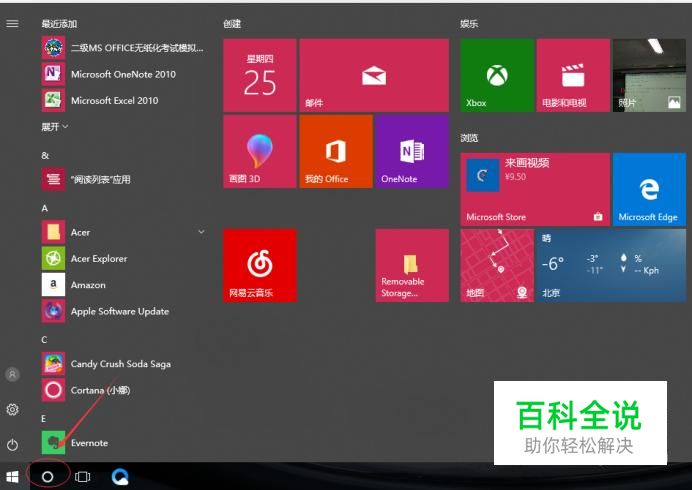Click the 最近添加 heading

click(x=59, y=24)
